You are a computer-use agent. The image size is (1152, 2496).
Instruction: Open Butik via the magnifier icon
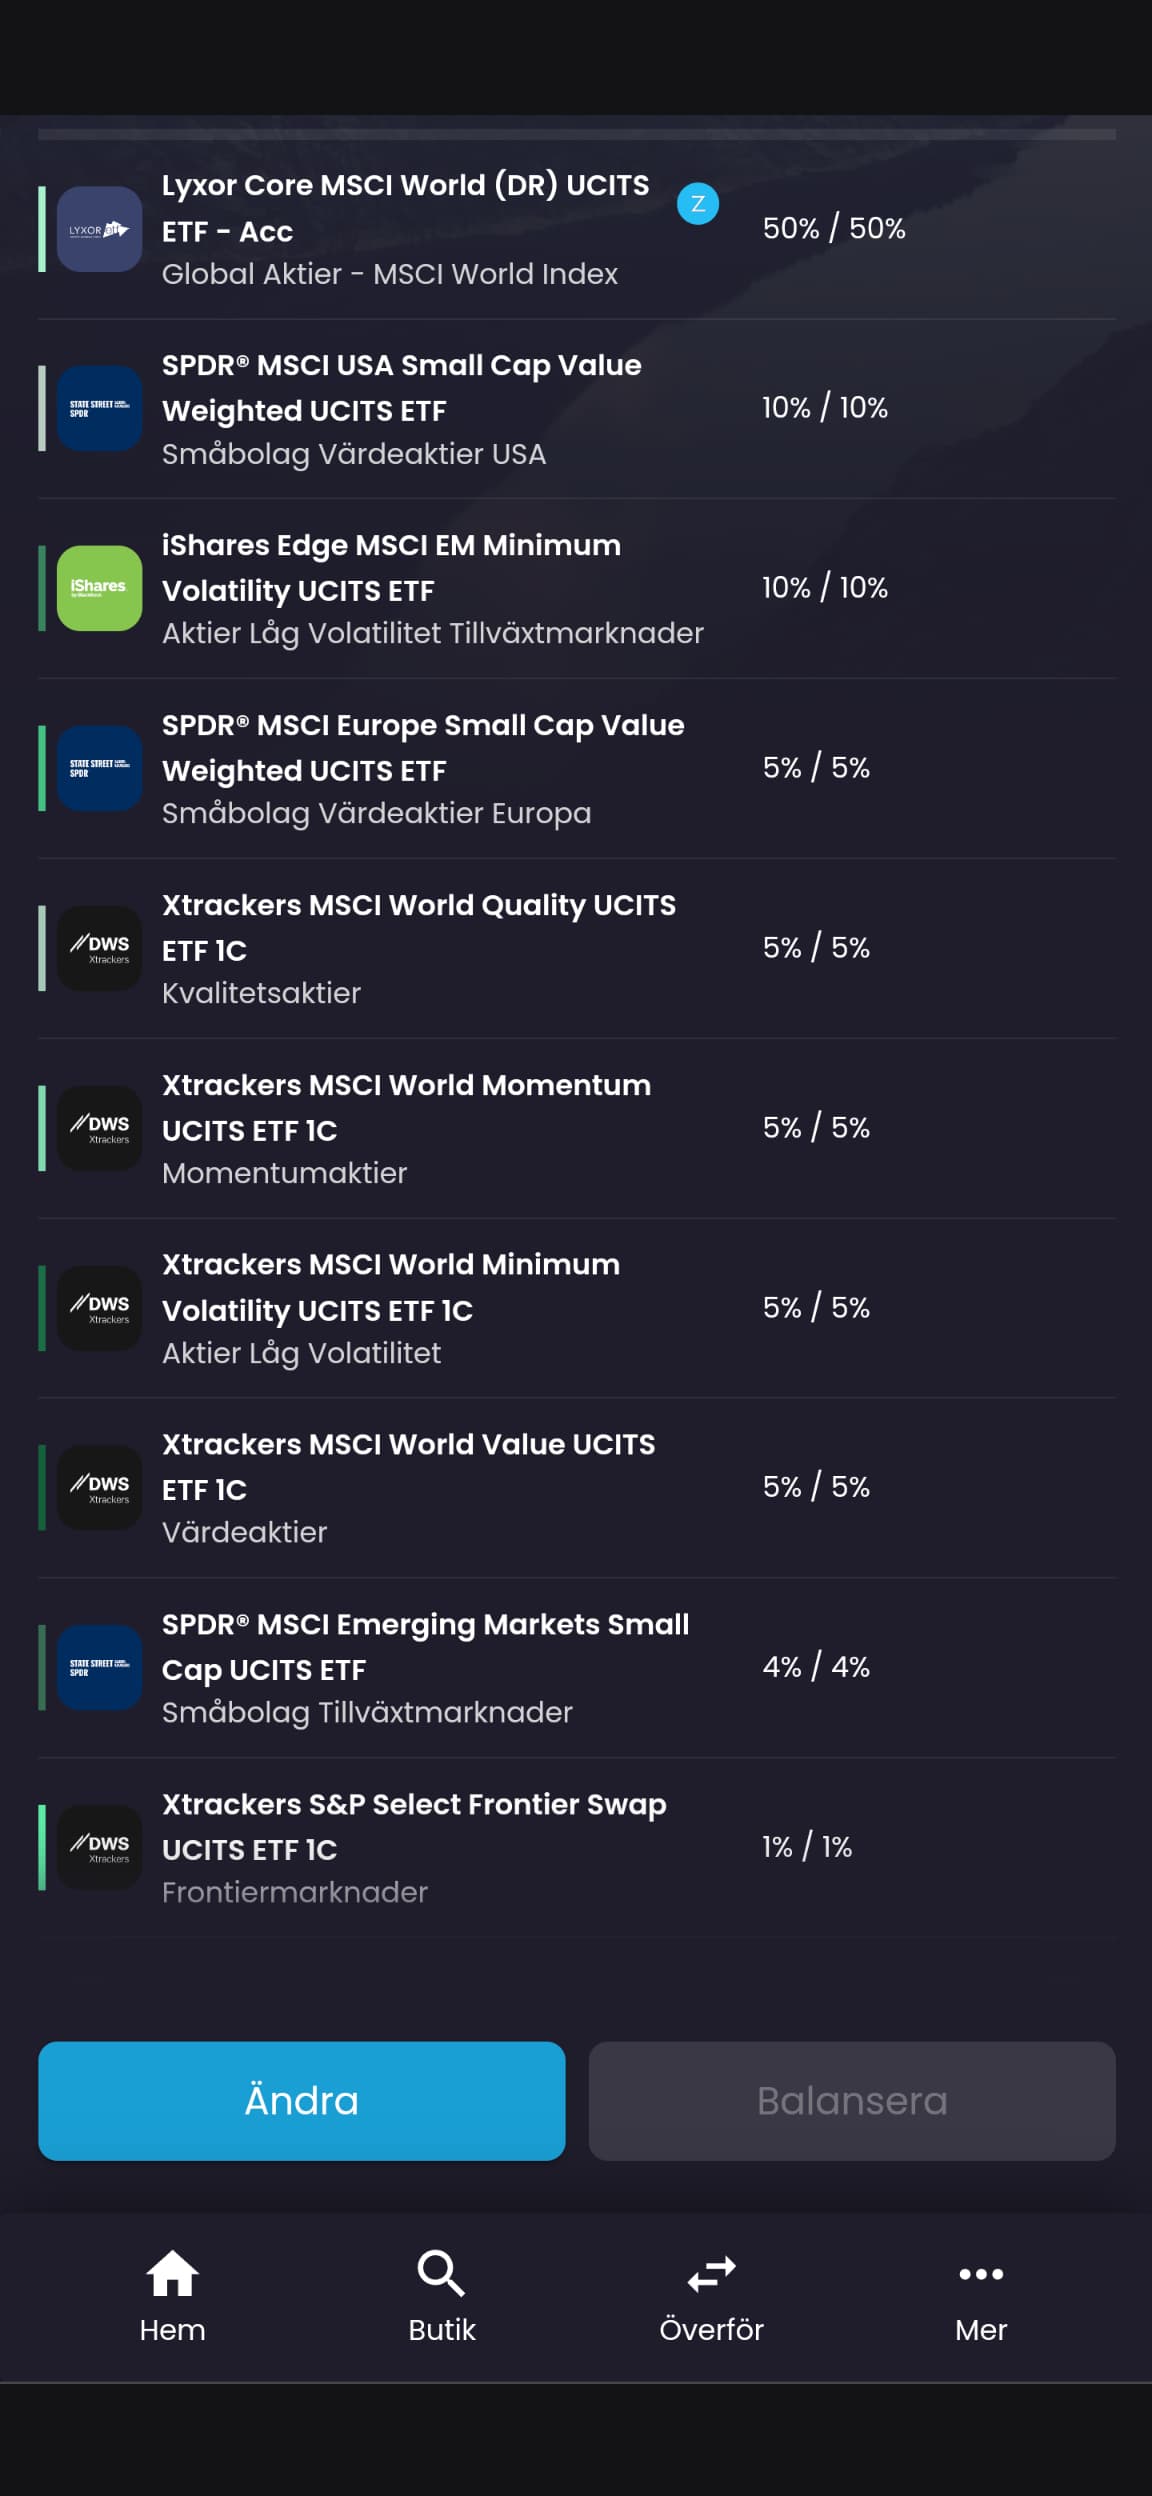pos(441,2275)
